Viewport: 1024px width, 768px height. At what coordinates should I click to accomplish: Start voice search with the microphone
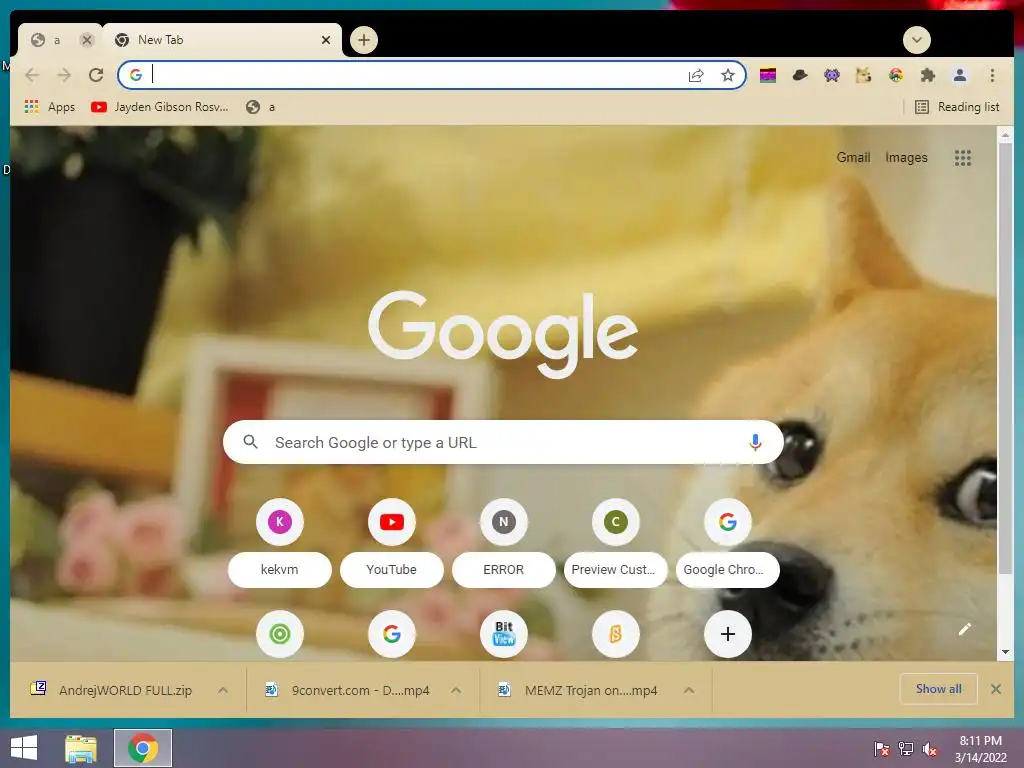coord(755,442)
